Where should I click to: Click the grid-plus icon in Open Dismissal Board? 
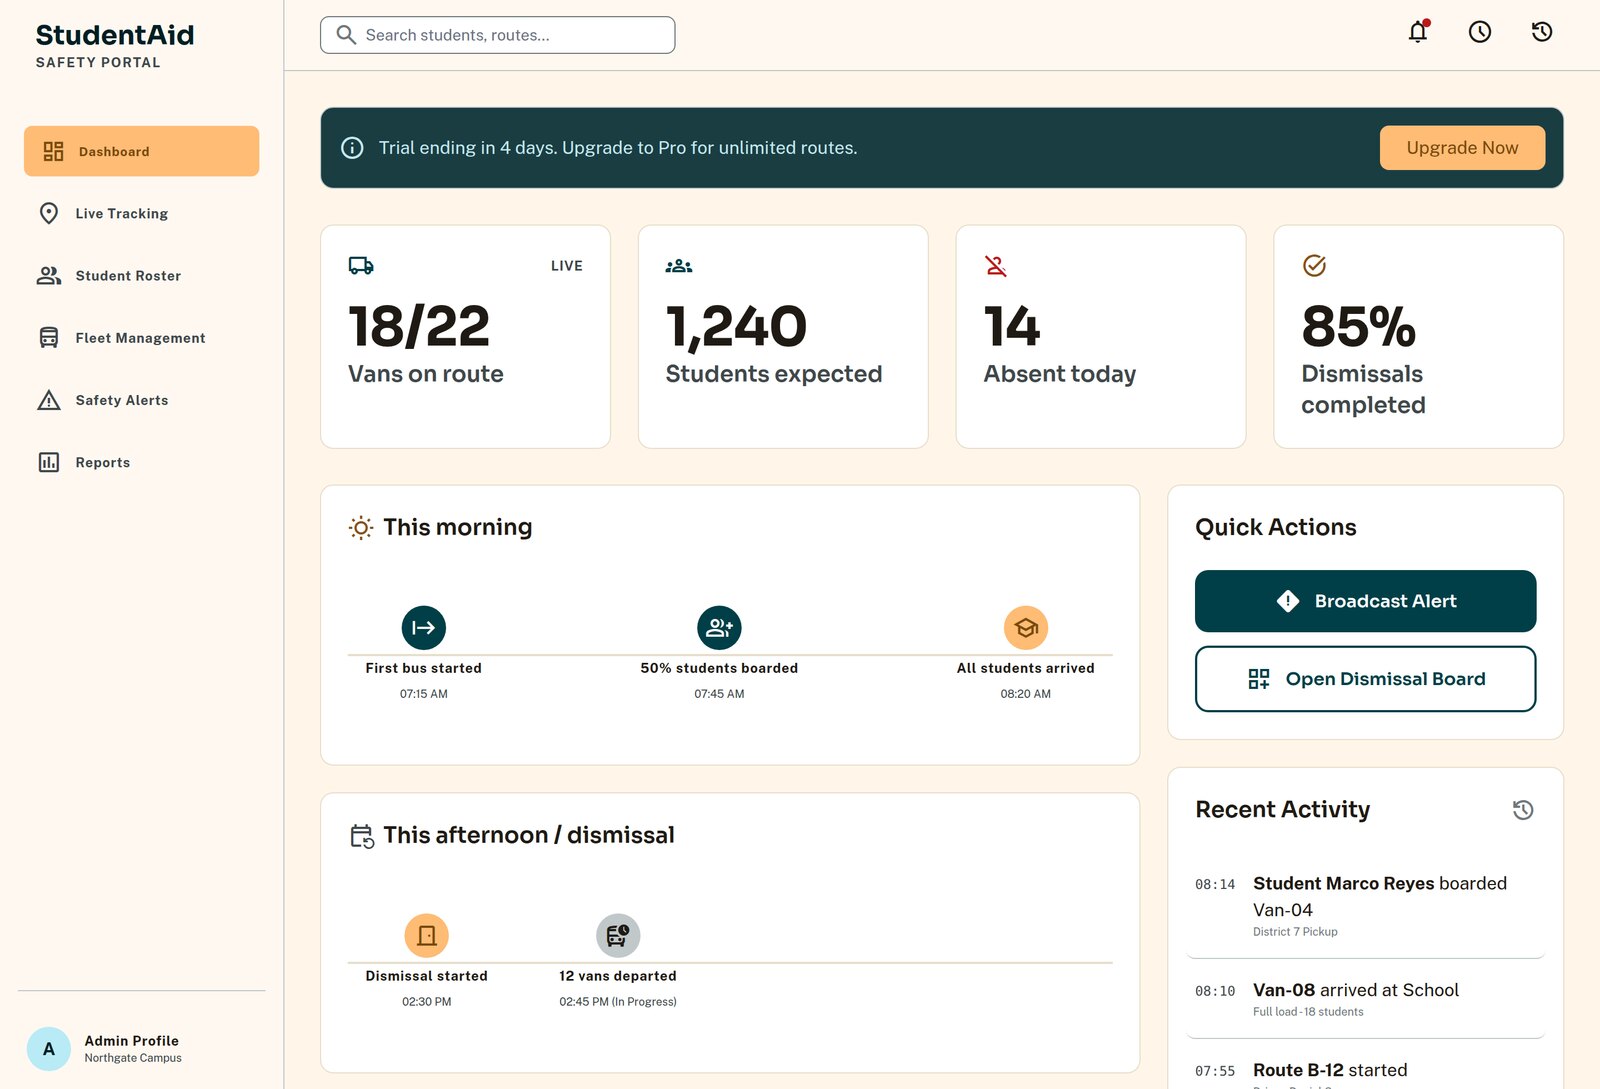click(1259, 679)
